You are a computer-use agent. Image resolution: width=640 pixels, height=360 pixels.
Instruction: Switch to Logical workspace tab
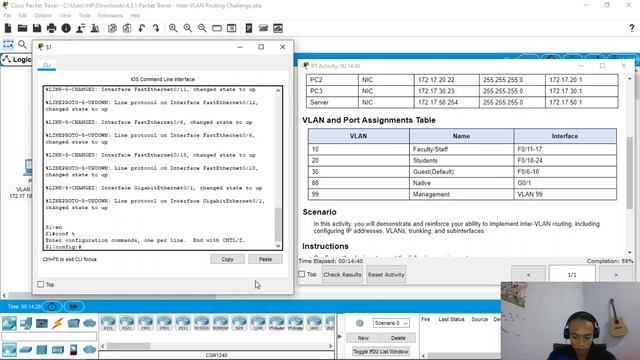click(x=17, y=60)
